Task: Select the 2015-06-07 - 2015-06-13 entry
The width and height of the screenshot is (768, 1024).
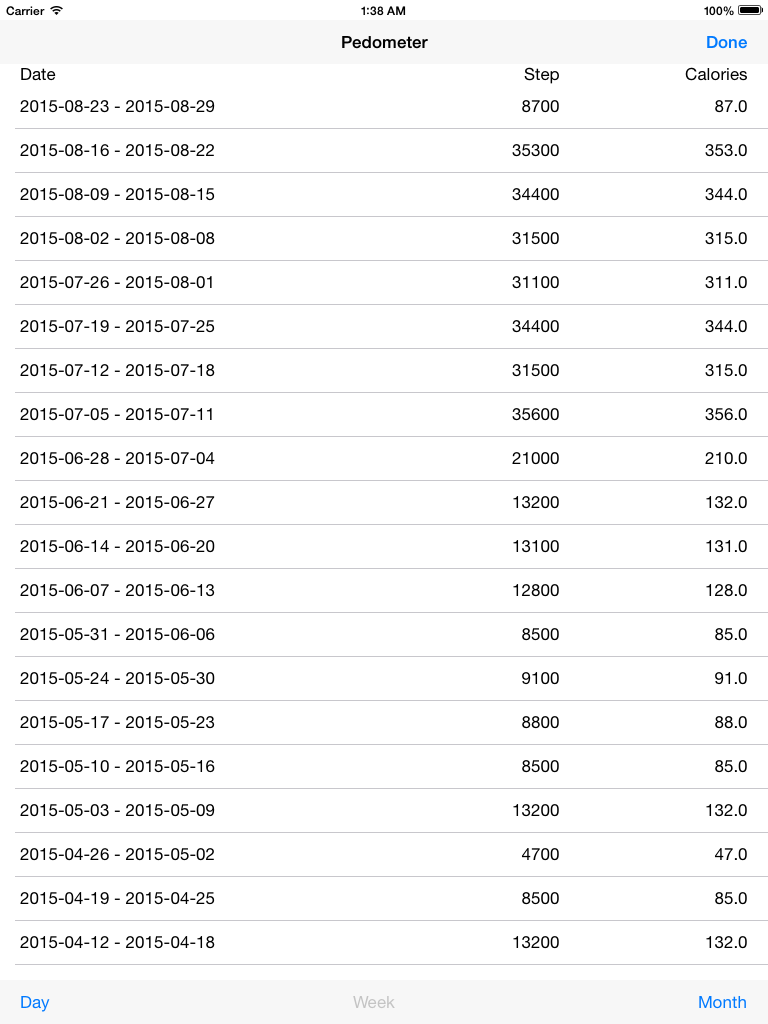Action: 384,590
